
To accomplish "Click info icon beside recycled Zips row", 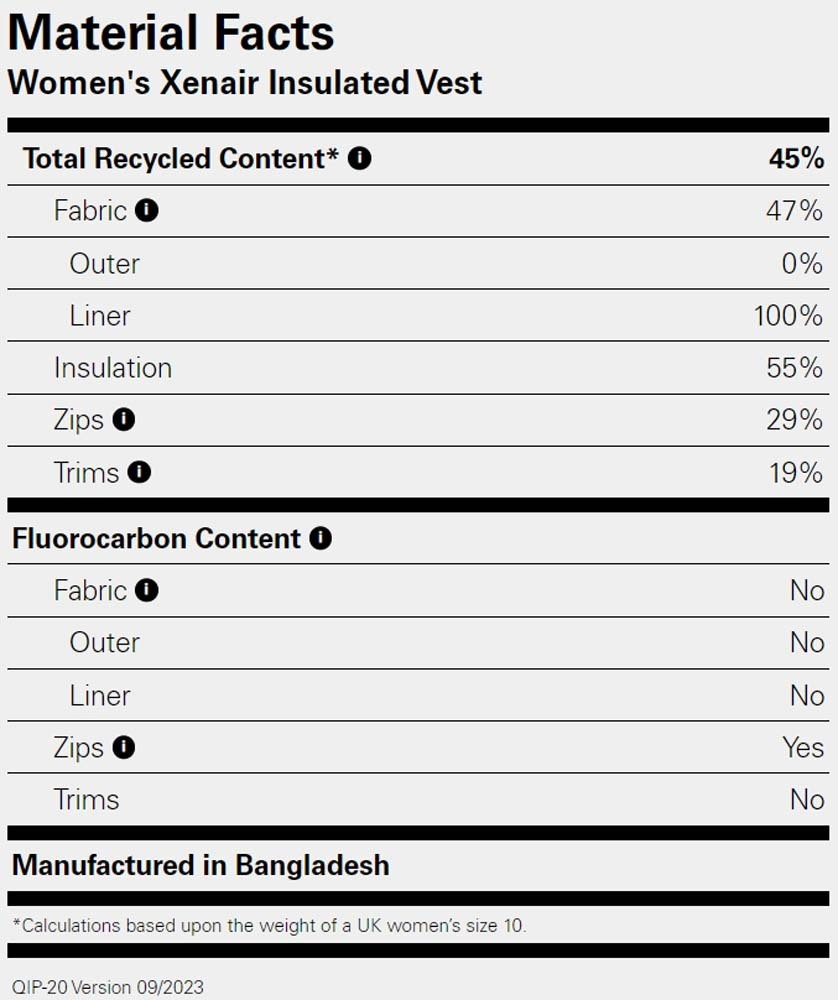I will tap(124, 419).
